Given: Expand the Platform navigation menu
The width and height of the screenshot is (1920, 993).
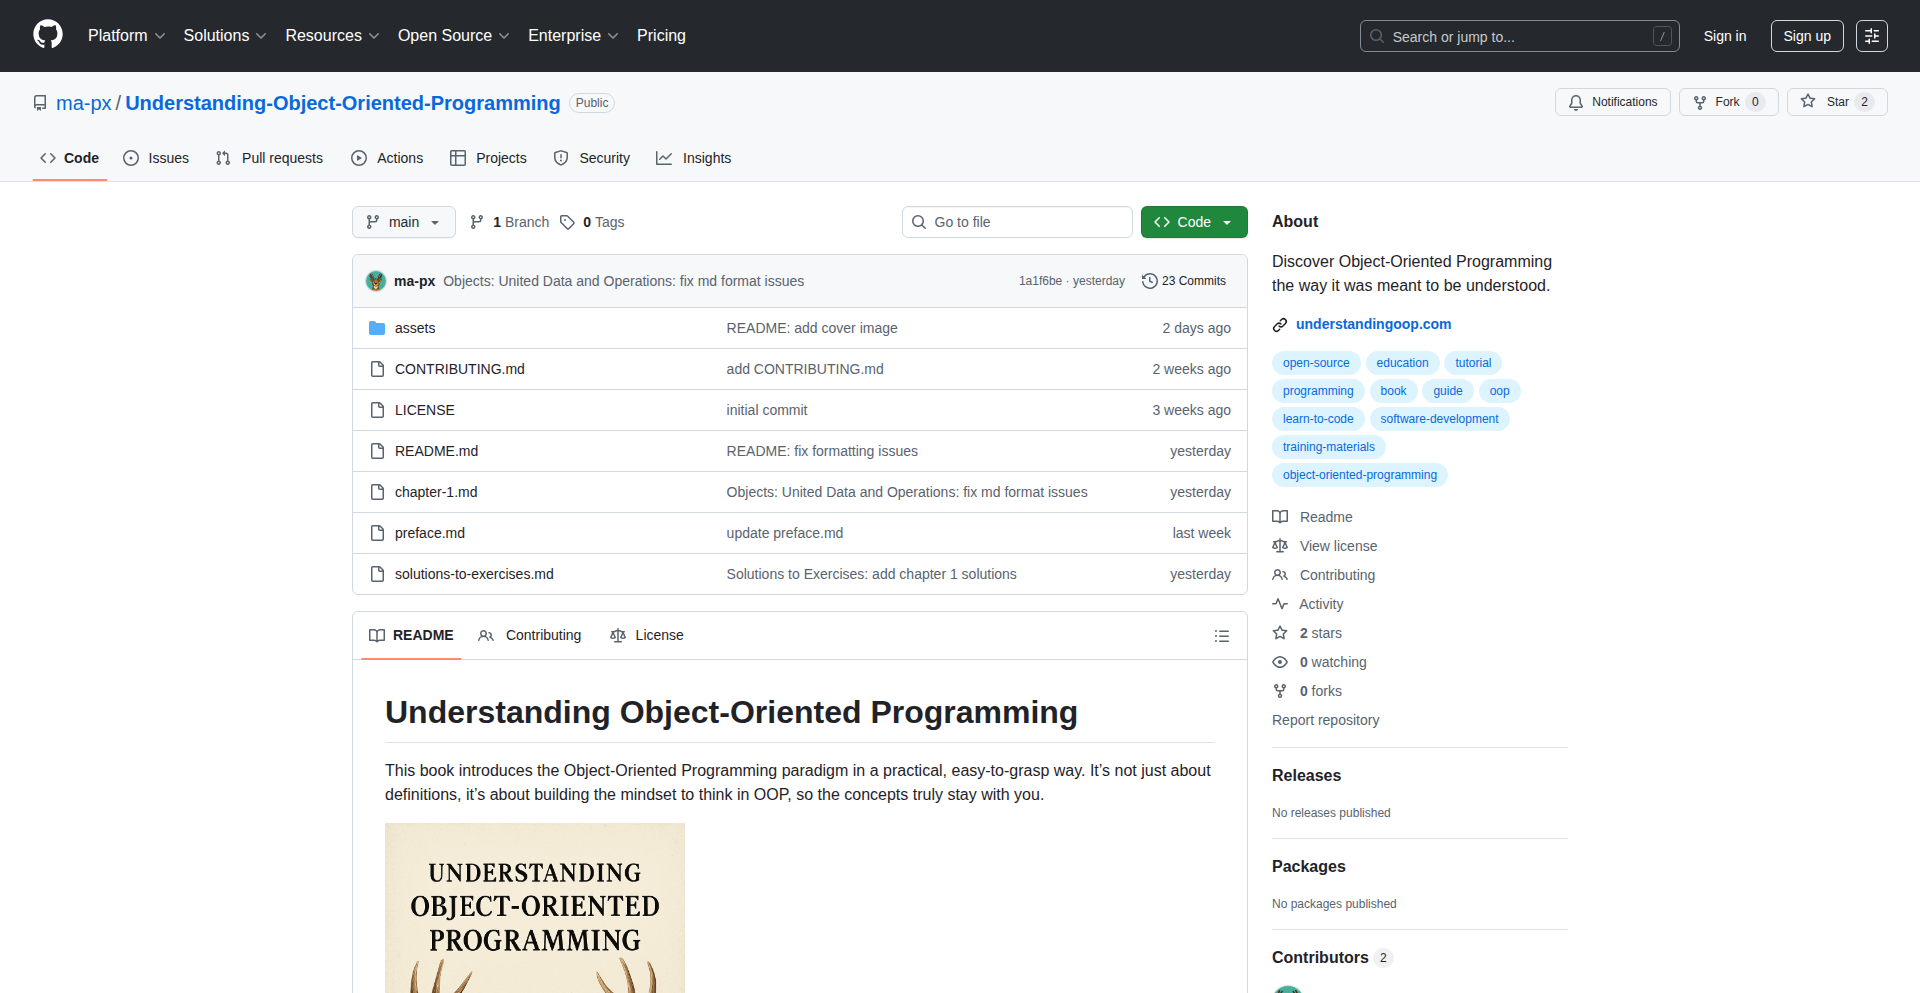Looking at the screenshot, I should click(x=126, y=36).
